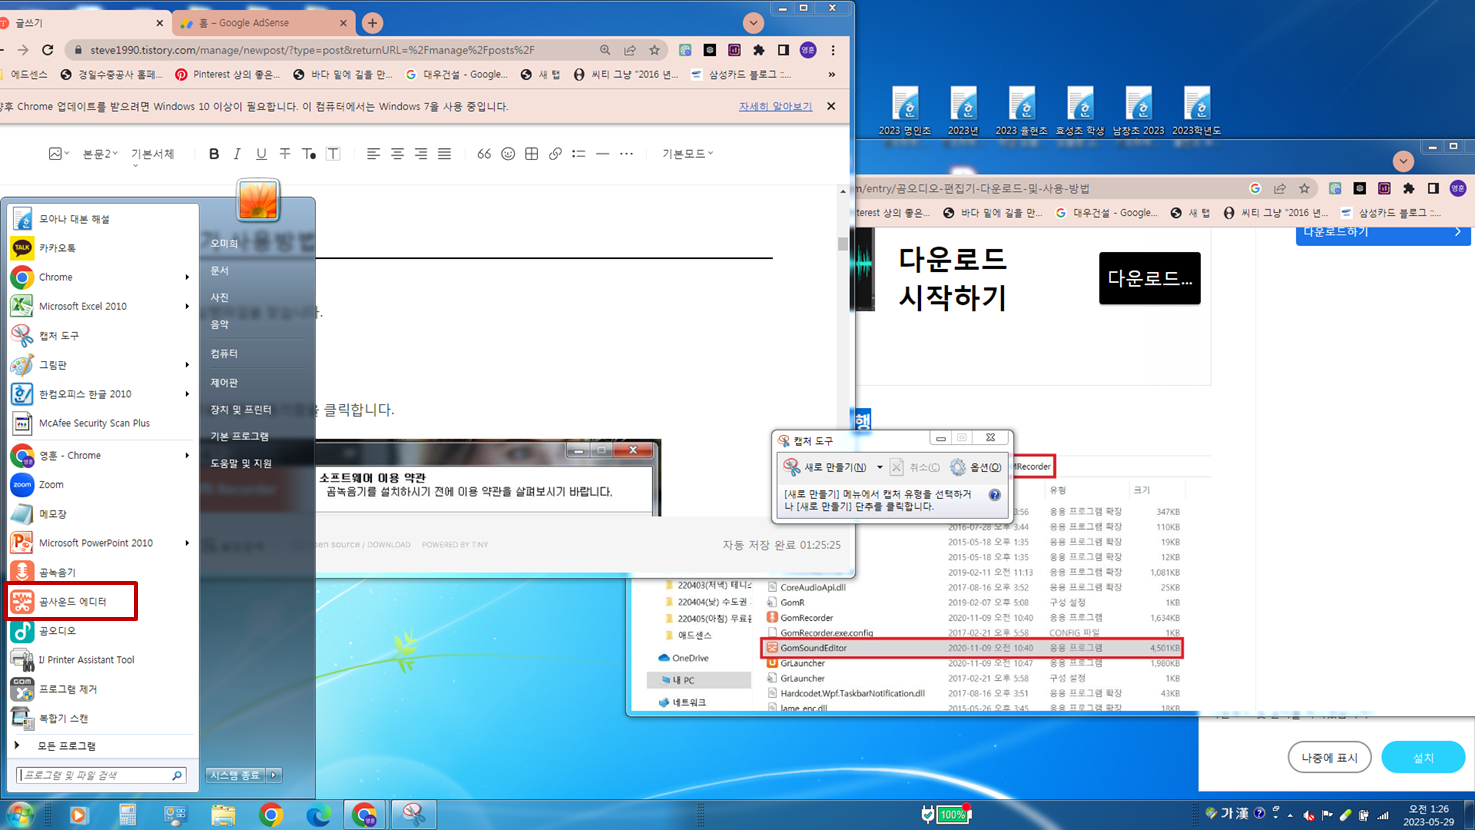Select the center alignment icon
The image size is (1475, 830).
click(x=396, y=153)
